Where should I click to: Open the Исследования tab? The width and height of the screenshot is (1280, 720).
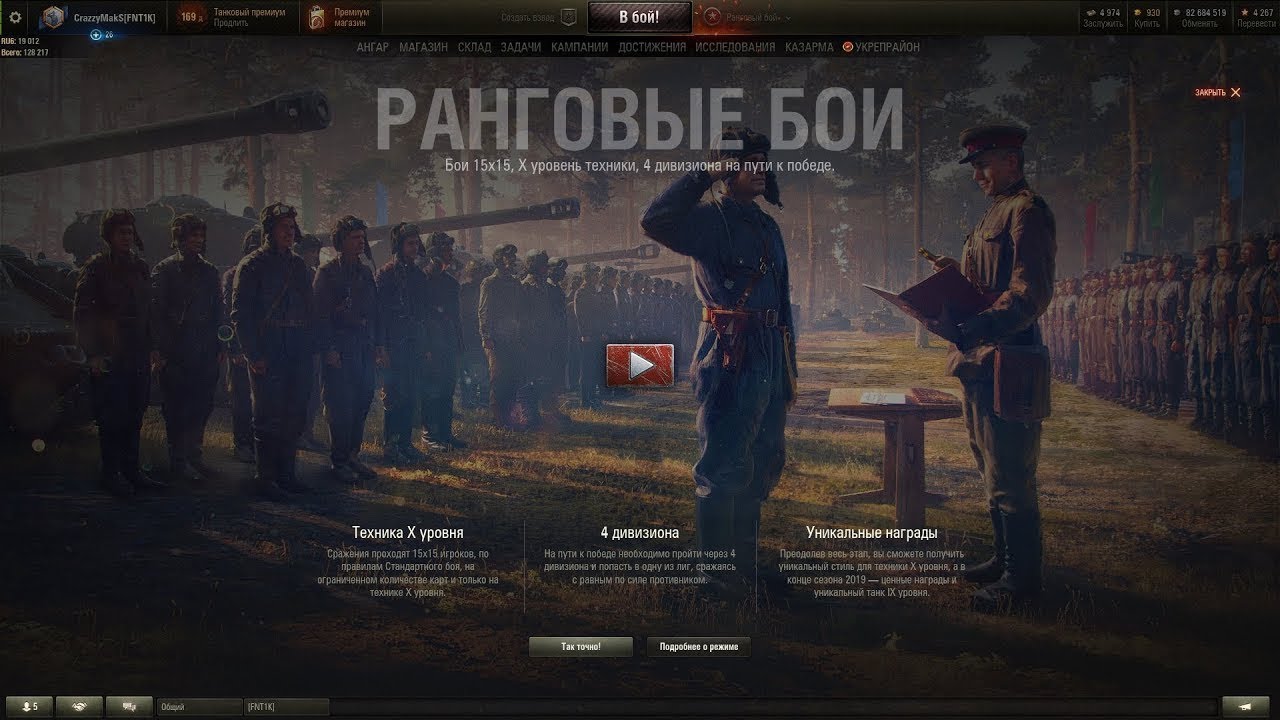coord(735,47)
